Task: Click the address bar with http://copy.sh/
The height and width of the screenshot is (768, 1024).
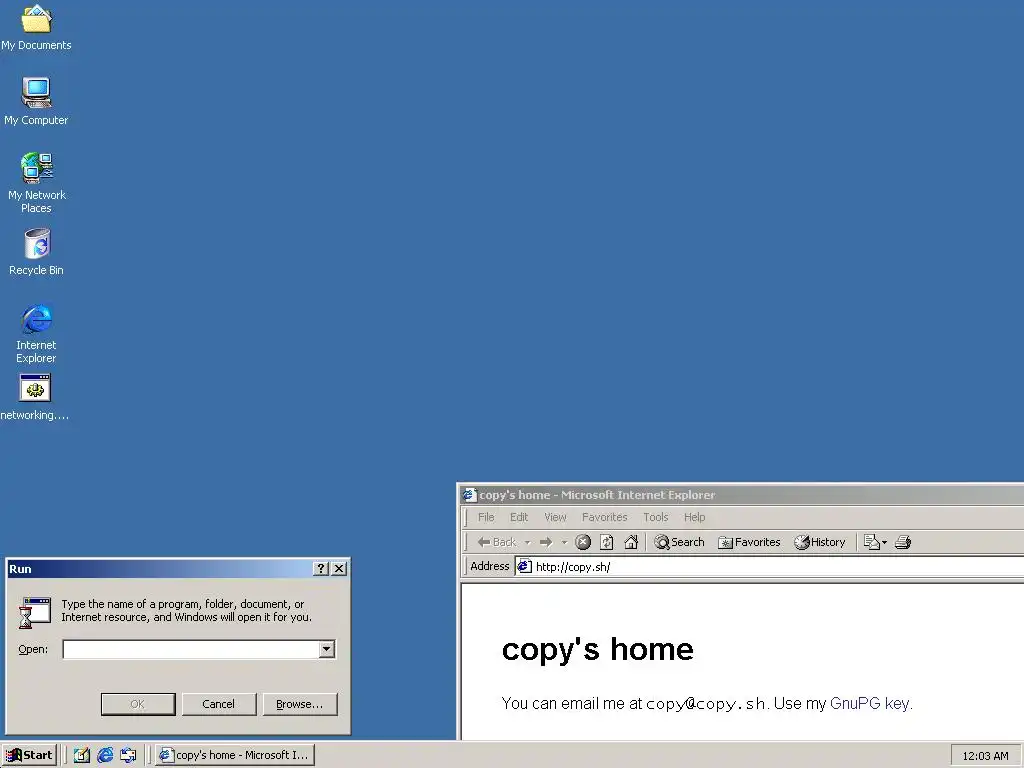Action: pos(771,566)
